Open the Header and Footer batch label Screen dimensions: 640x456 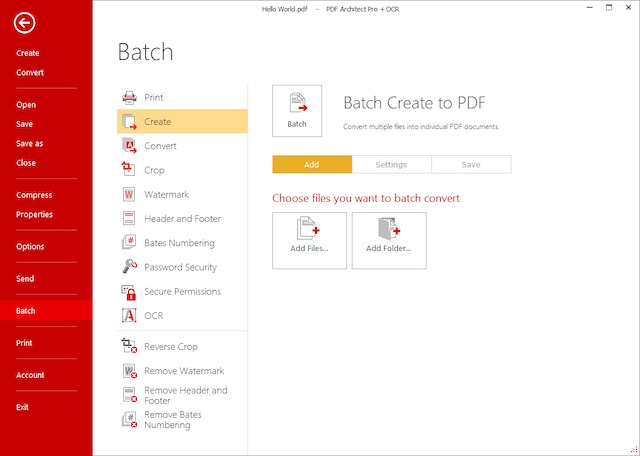182,218
